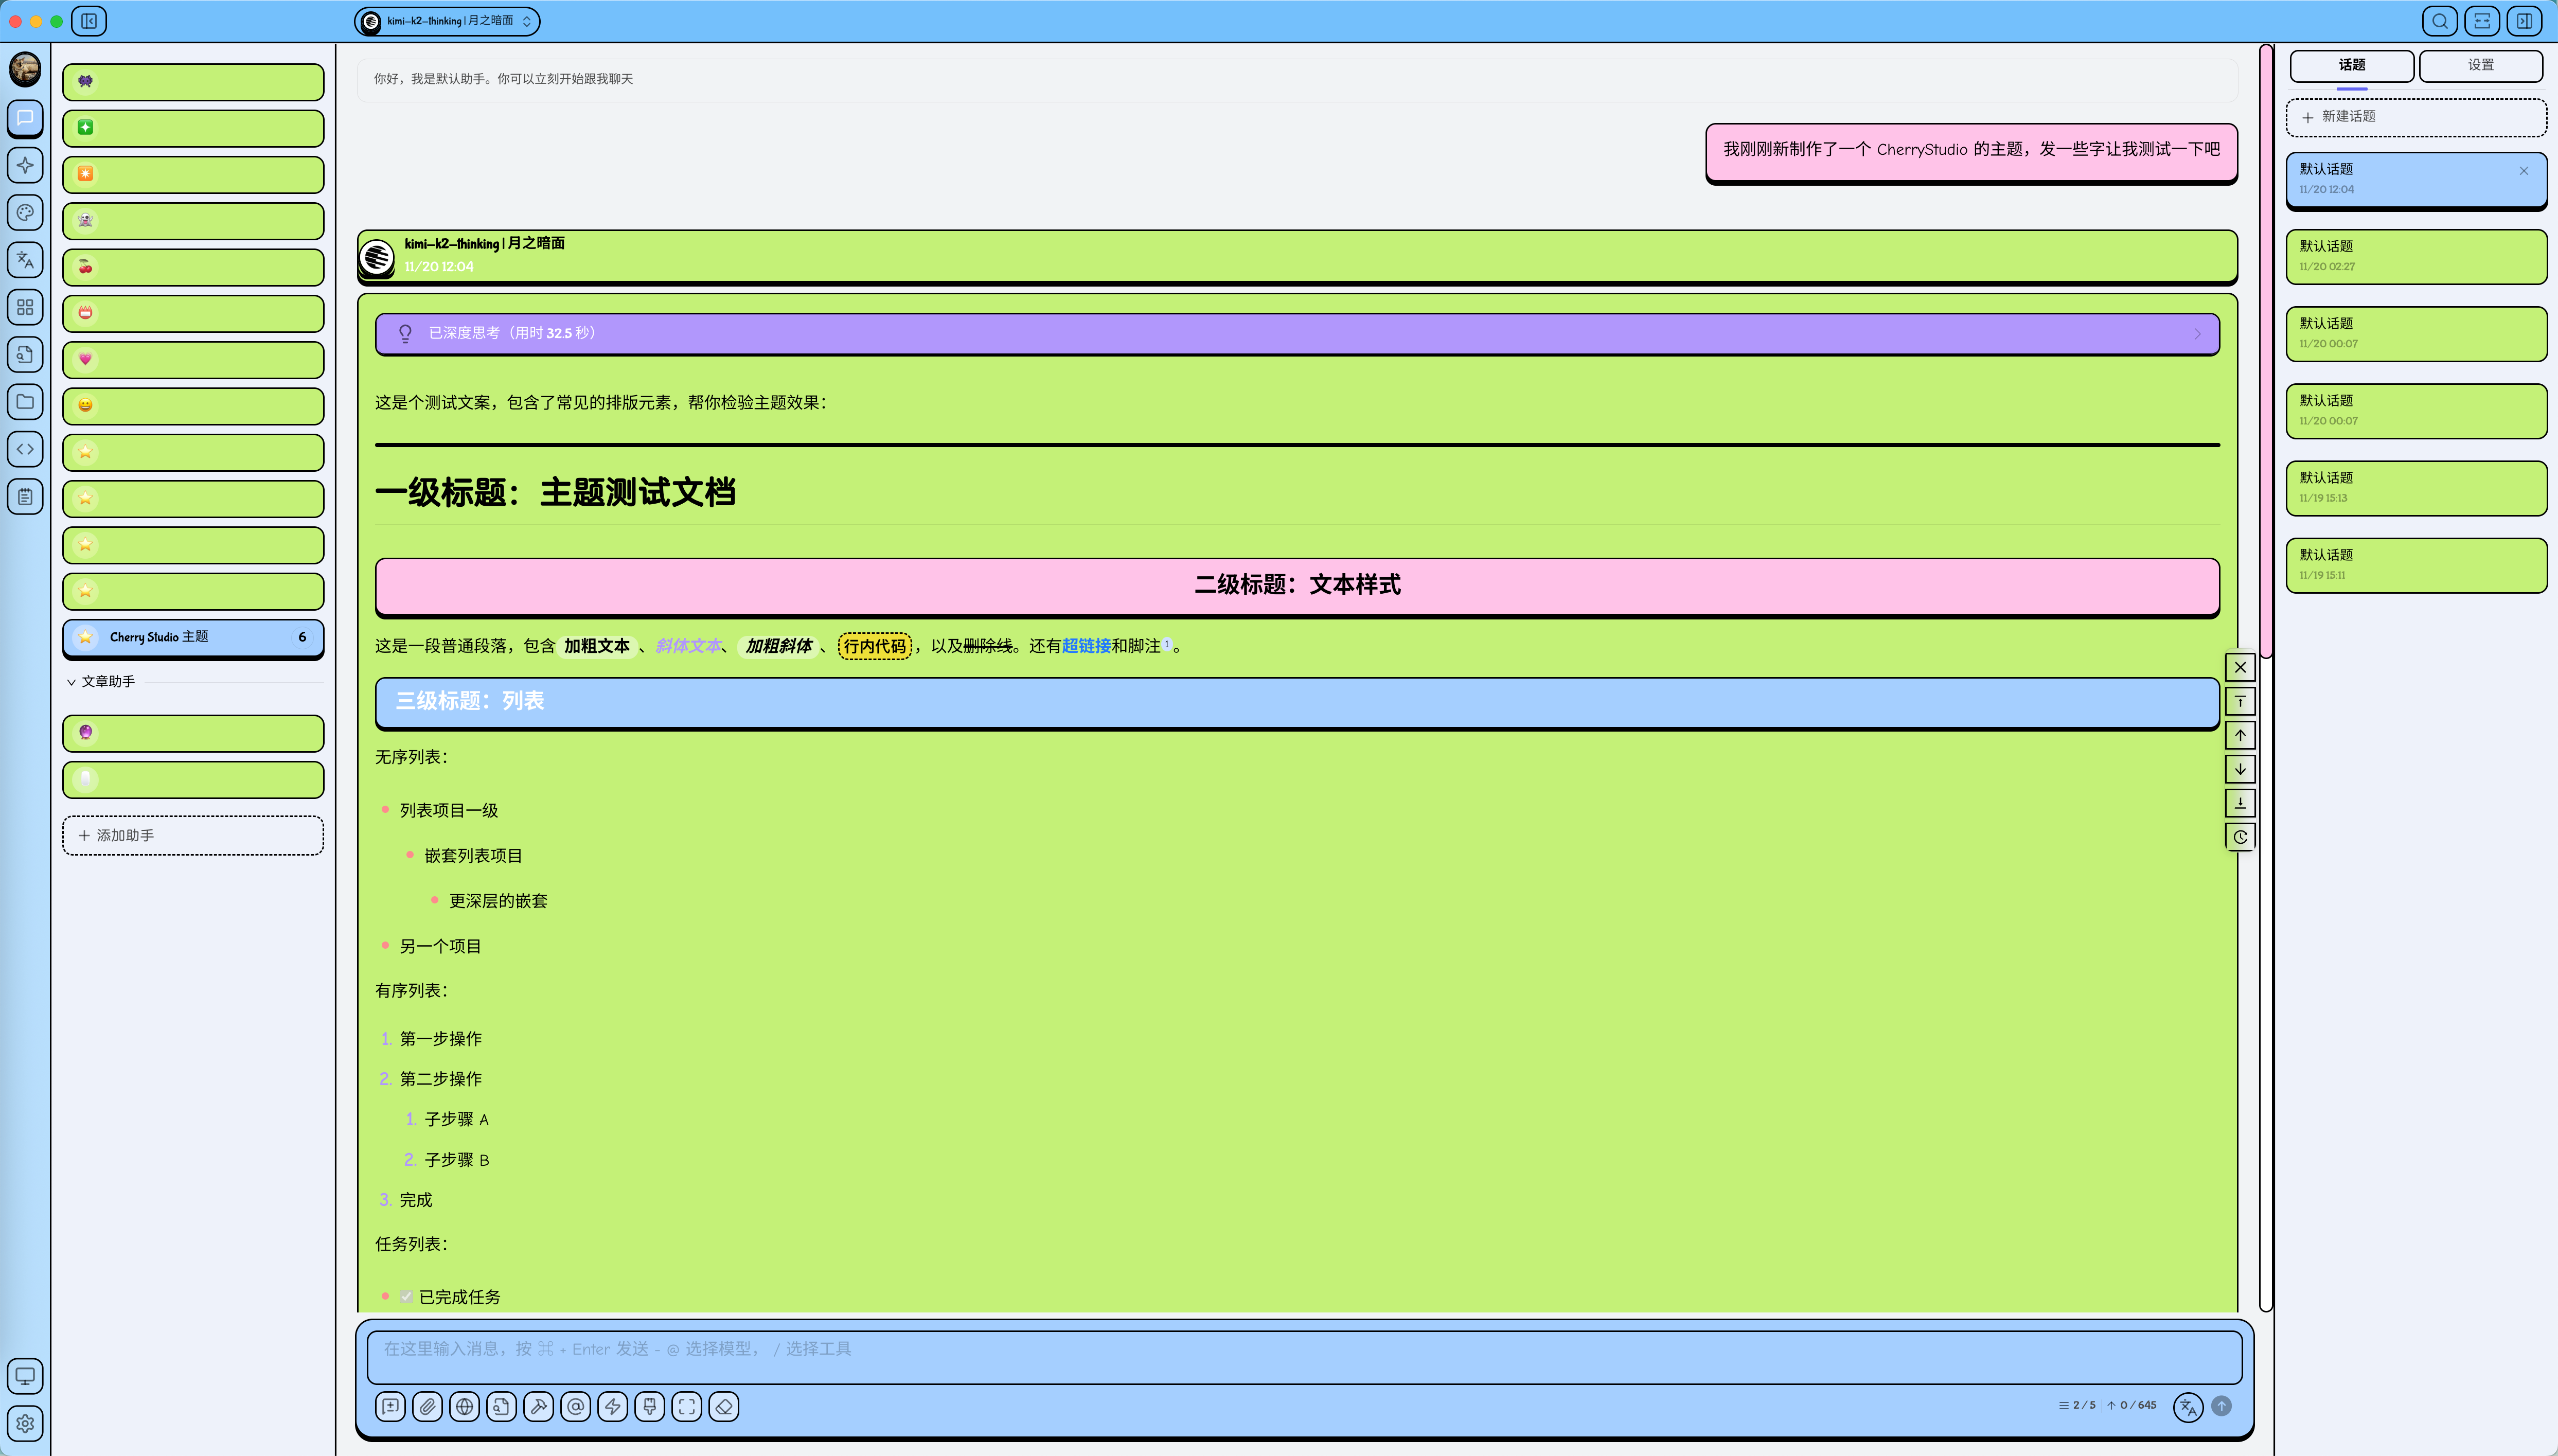
Task: Toggle the right topics panel button
Action: [x=2524, y=21]
